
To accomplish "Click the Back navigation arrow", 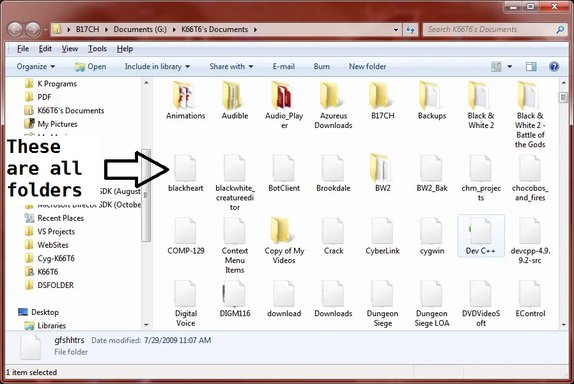I will pos(15,29).
